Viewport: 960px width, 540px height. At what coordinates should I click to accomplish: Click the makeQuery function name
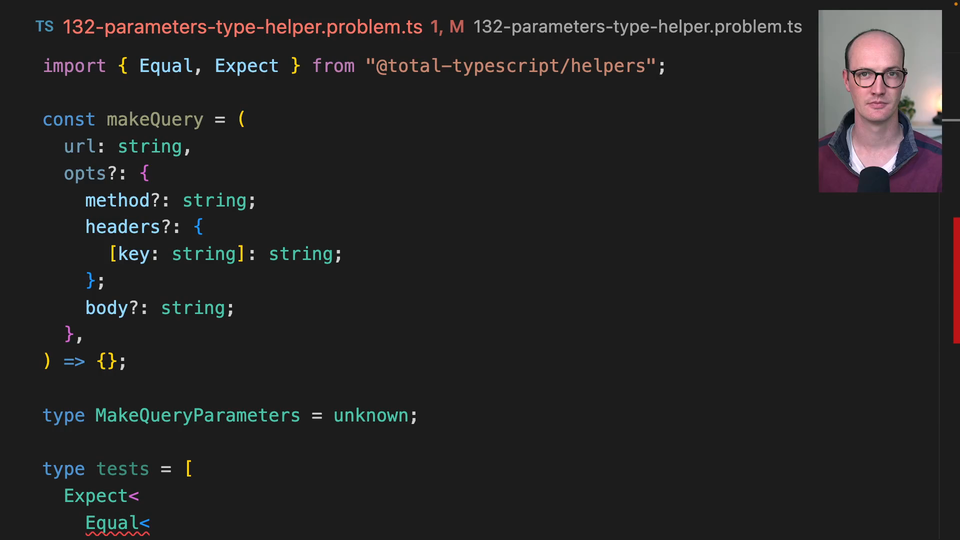click(154, 119)
